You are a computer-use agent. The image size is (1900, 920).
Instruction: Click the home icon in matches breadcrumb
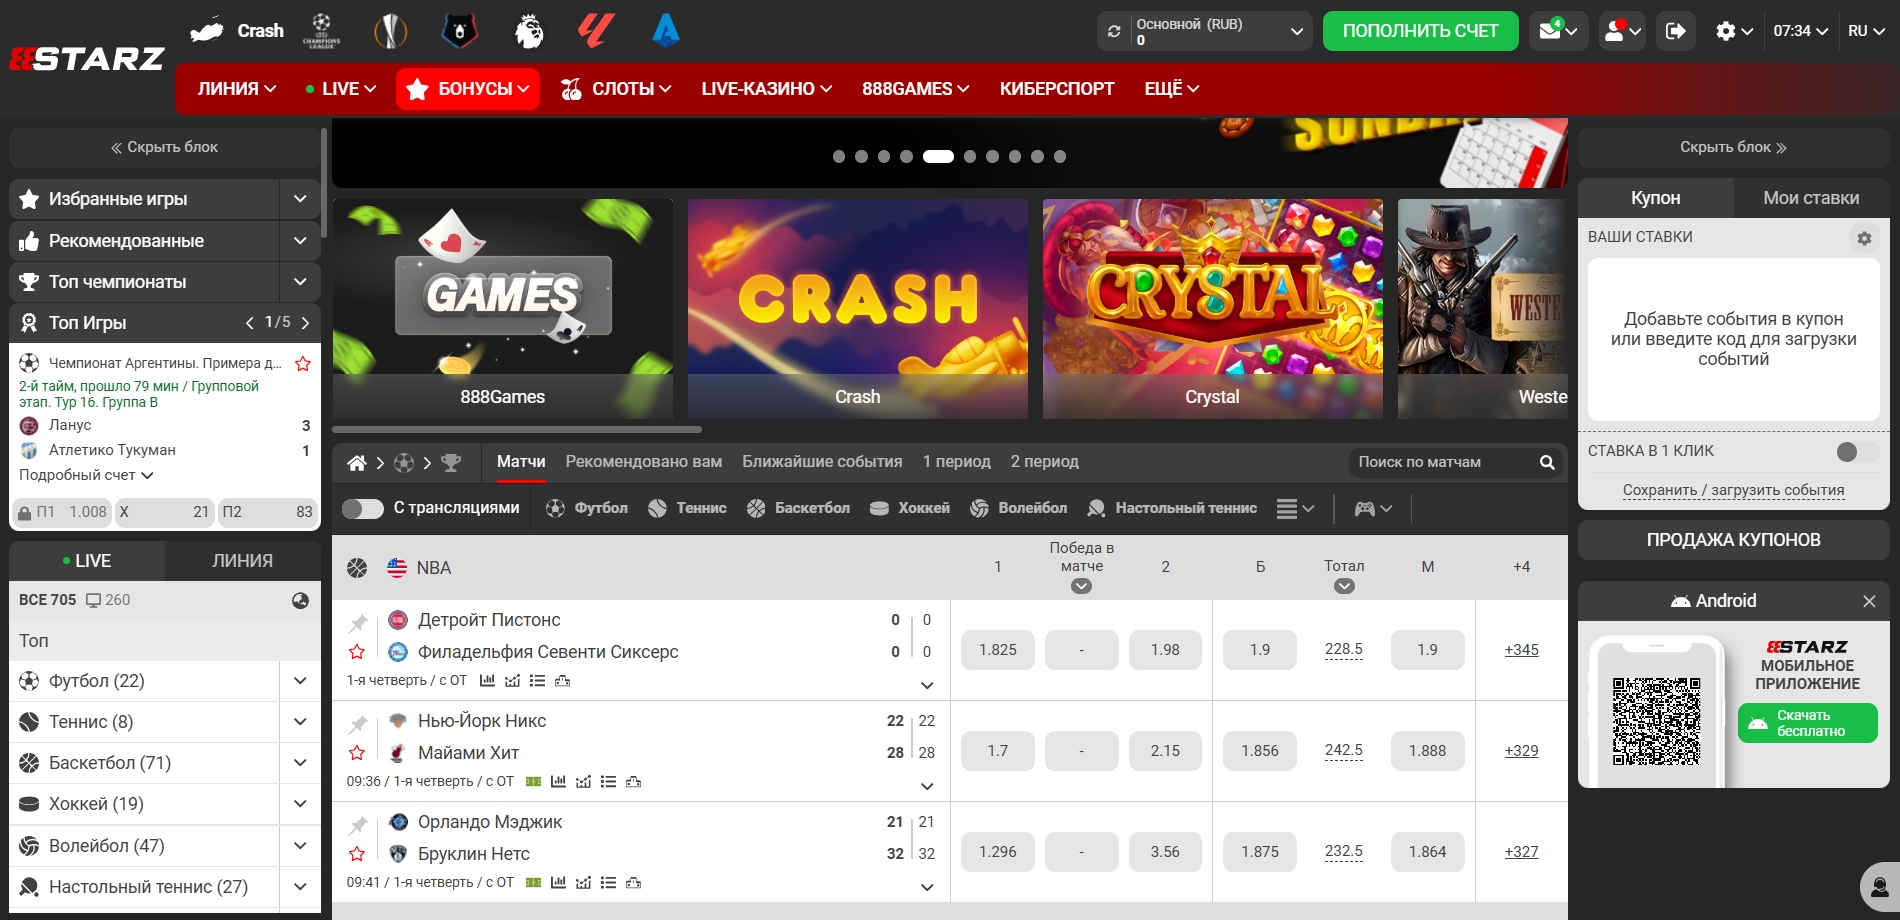point(356,463)
